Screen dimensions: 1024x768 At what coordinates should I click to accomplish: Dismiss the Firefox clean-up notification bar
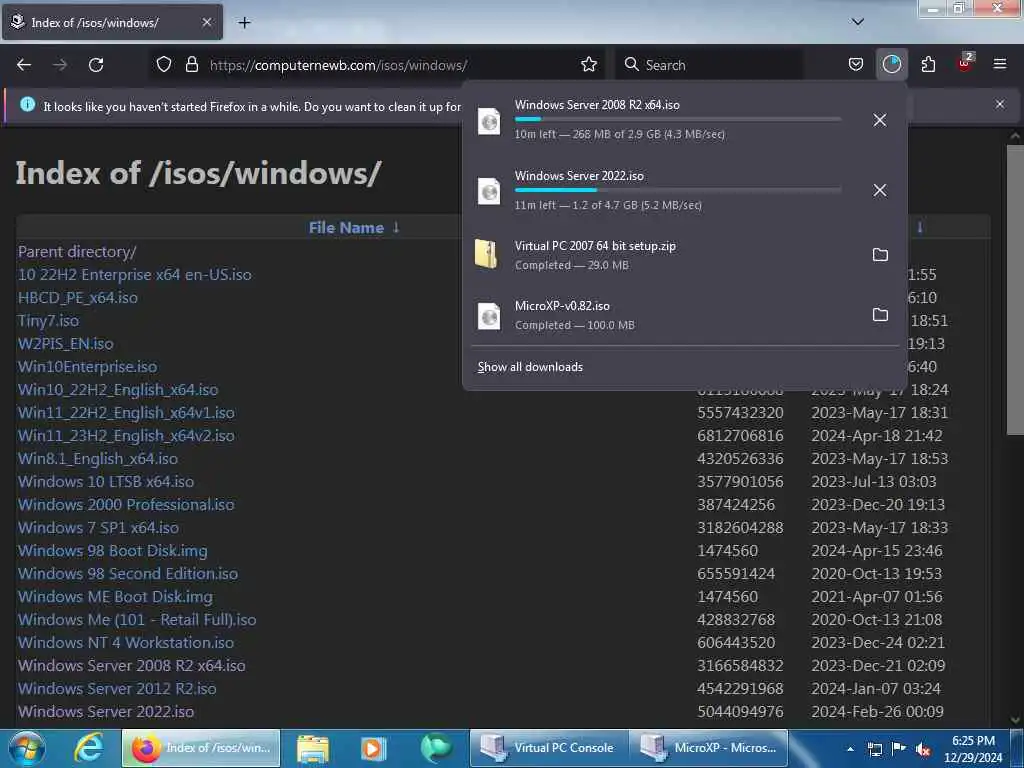coord(999,104)
